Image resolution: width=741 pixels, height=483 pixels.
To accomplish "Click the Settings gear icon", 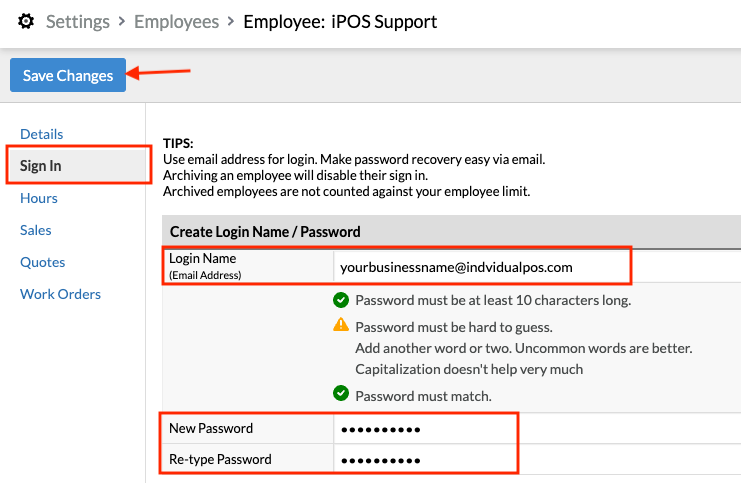I will [x=26, y=21].
